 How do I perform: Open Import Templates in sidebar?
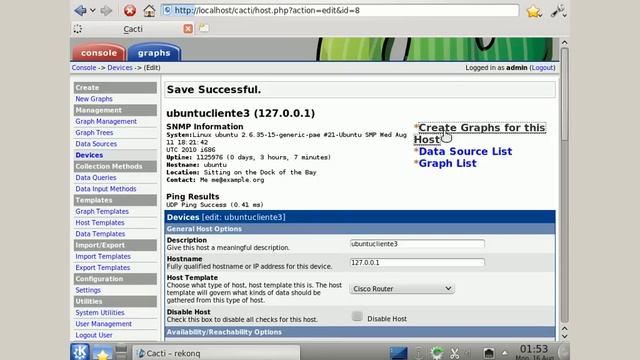[x=103, y=256]
